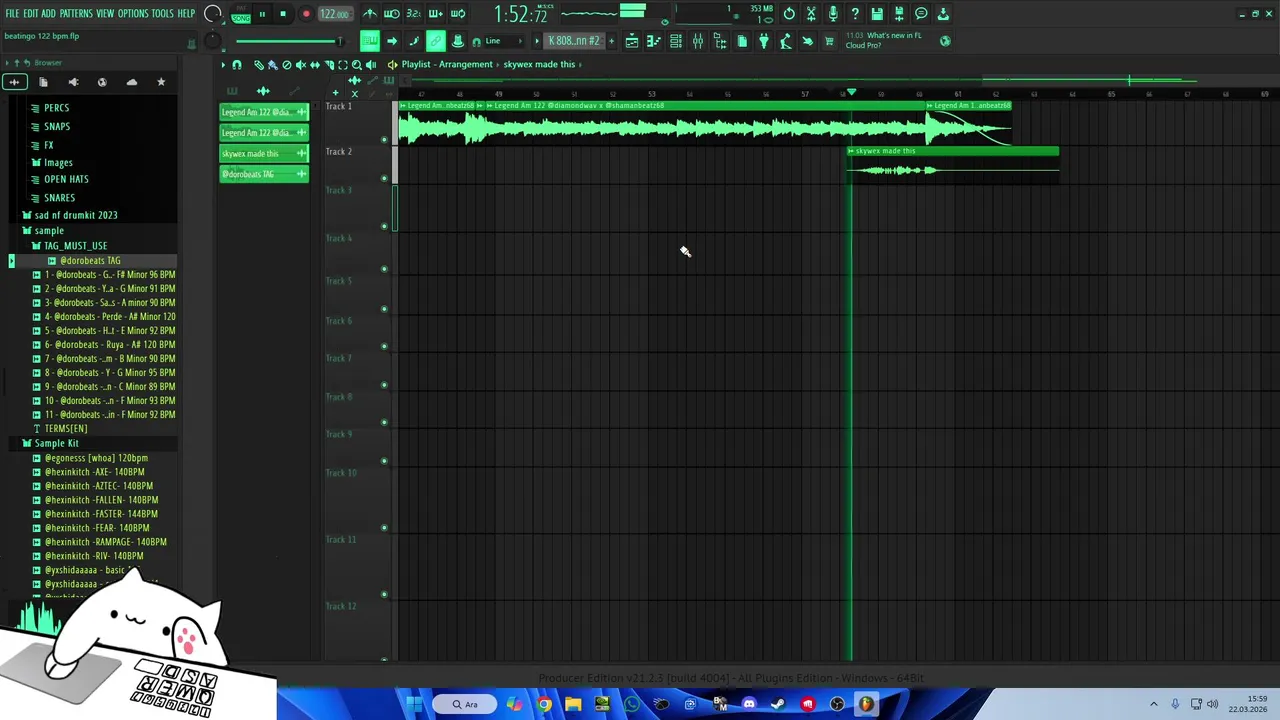
Task: Open the EDIT menu
Action: [30, 14]
